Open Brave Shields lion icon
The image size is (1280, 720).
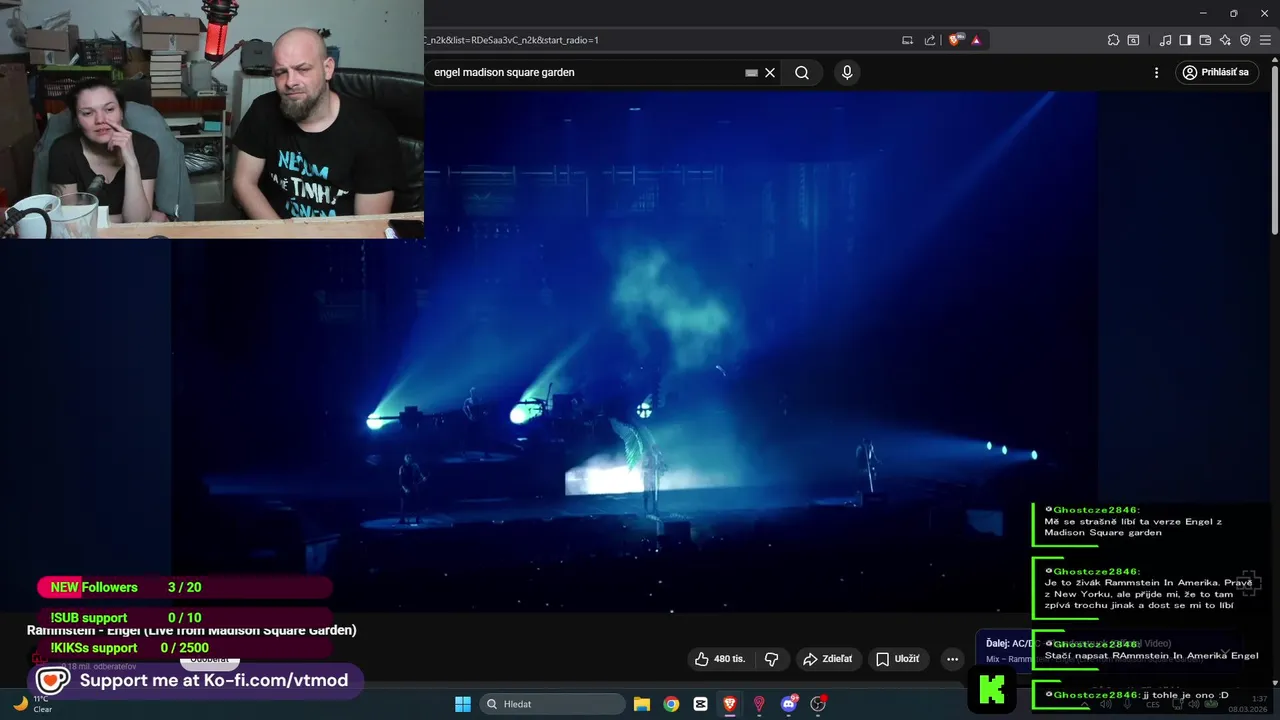(x=955, y=40)
